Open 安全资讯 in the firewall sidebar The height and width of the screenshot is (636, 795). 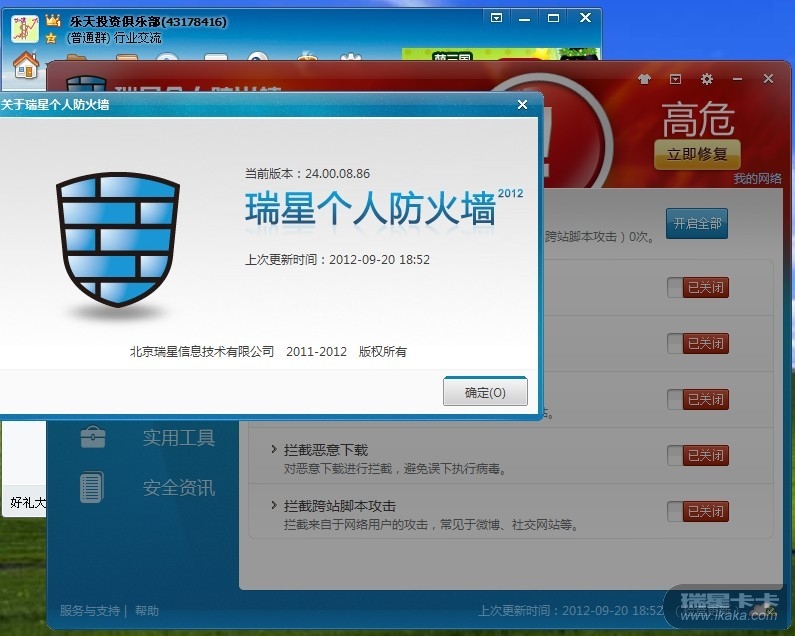click(x=178, y=488)
